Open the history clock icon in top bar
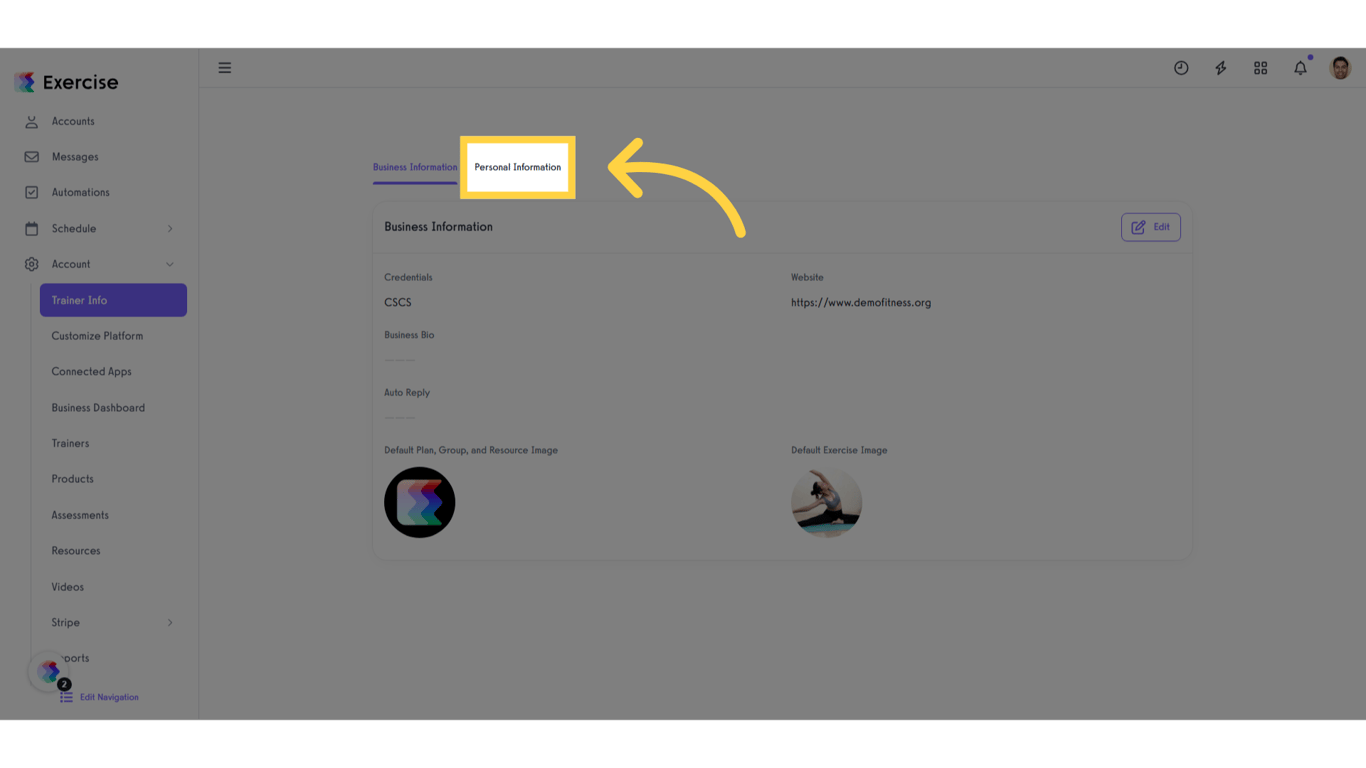The image size is (1366, 768). (1181, 67)
